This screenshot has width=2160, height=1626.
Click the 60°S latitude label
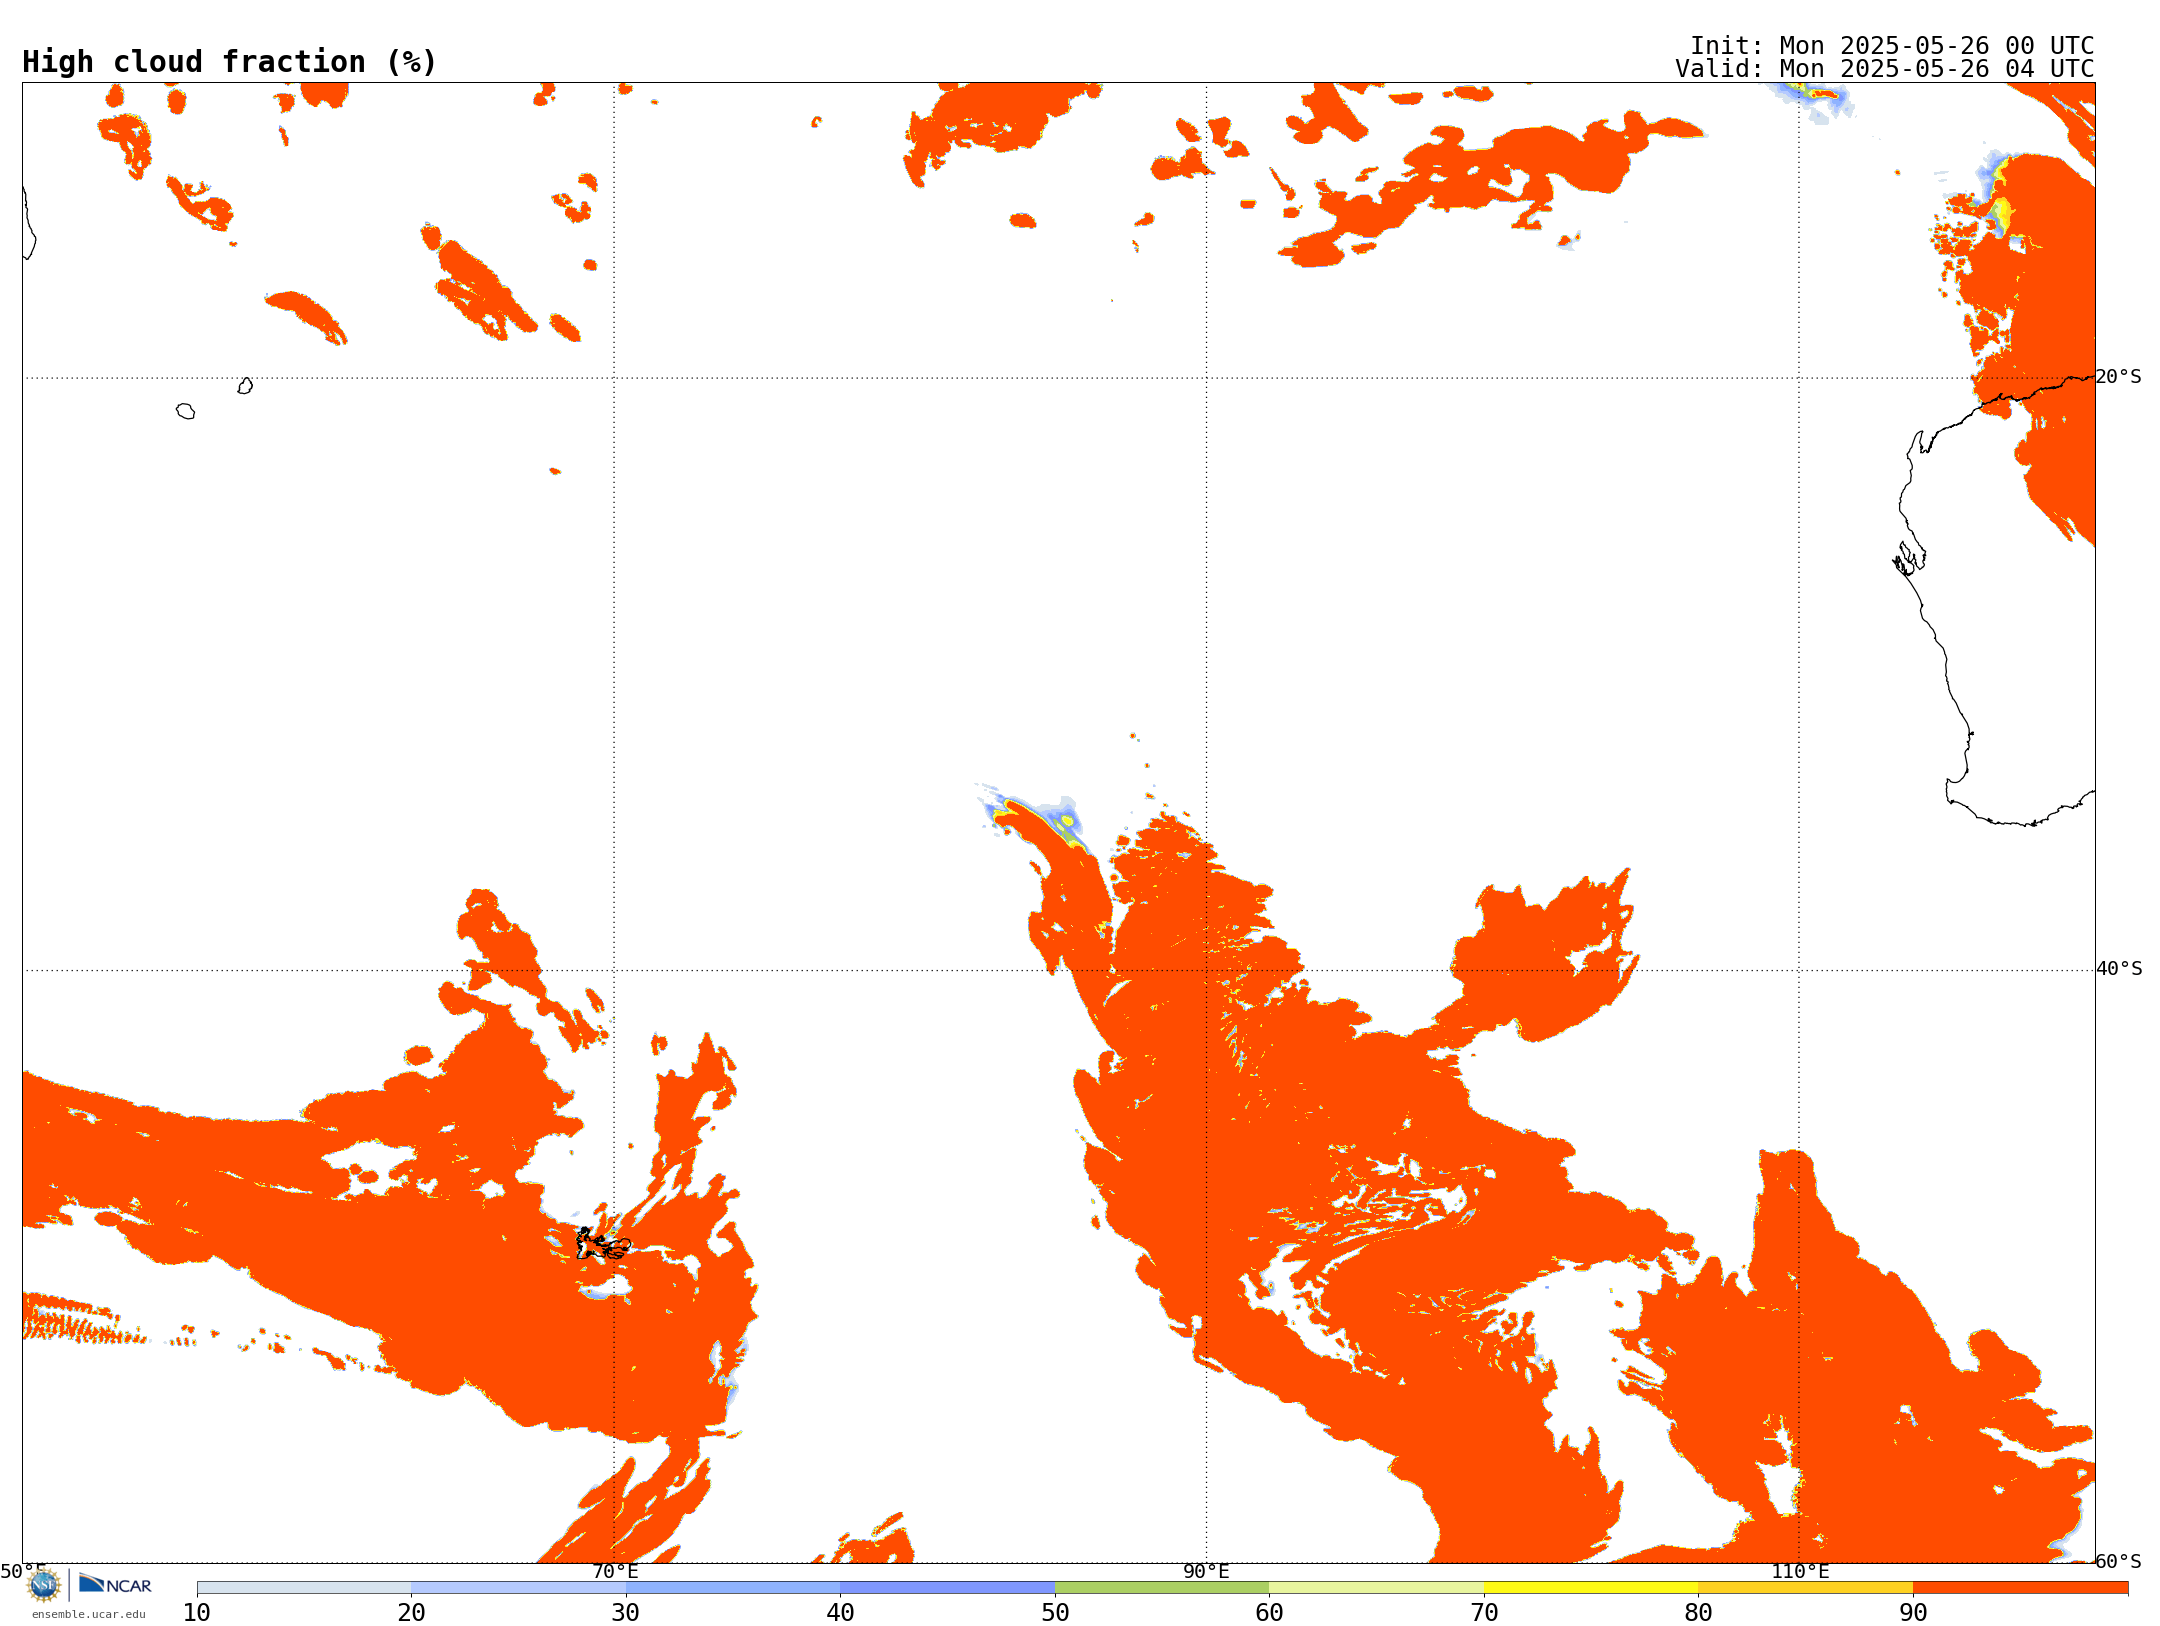2119,1561
